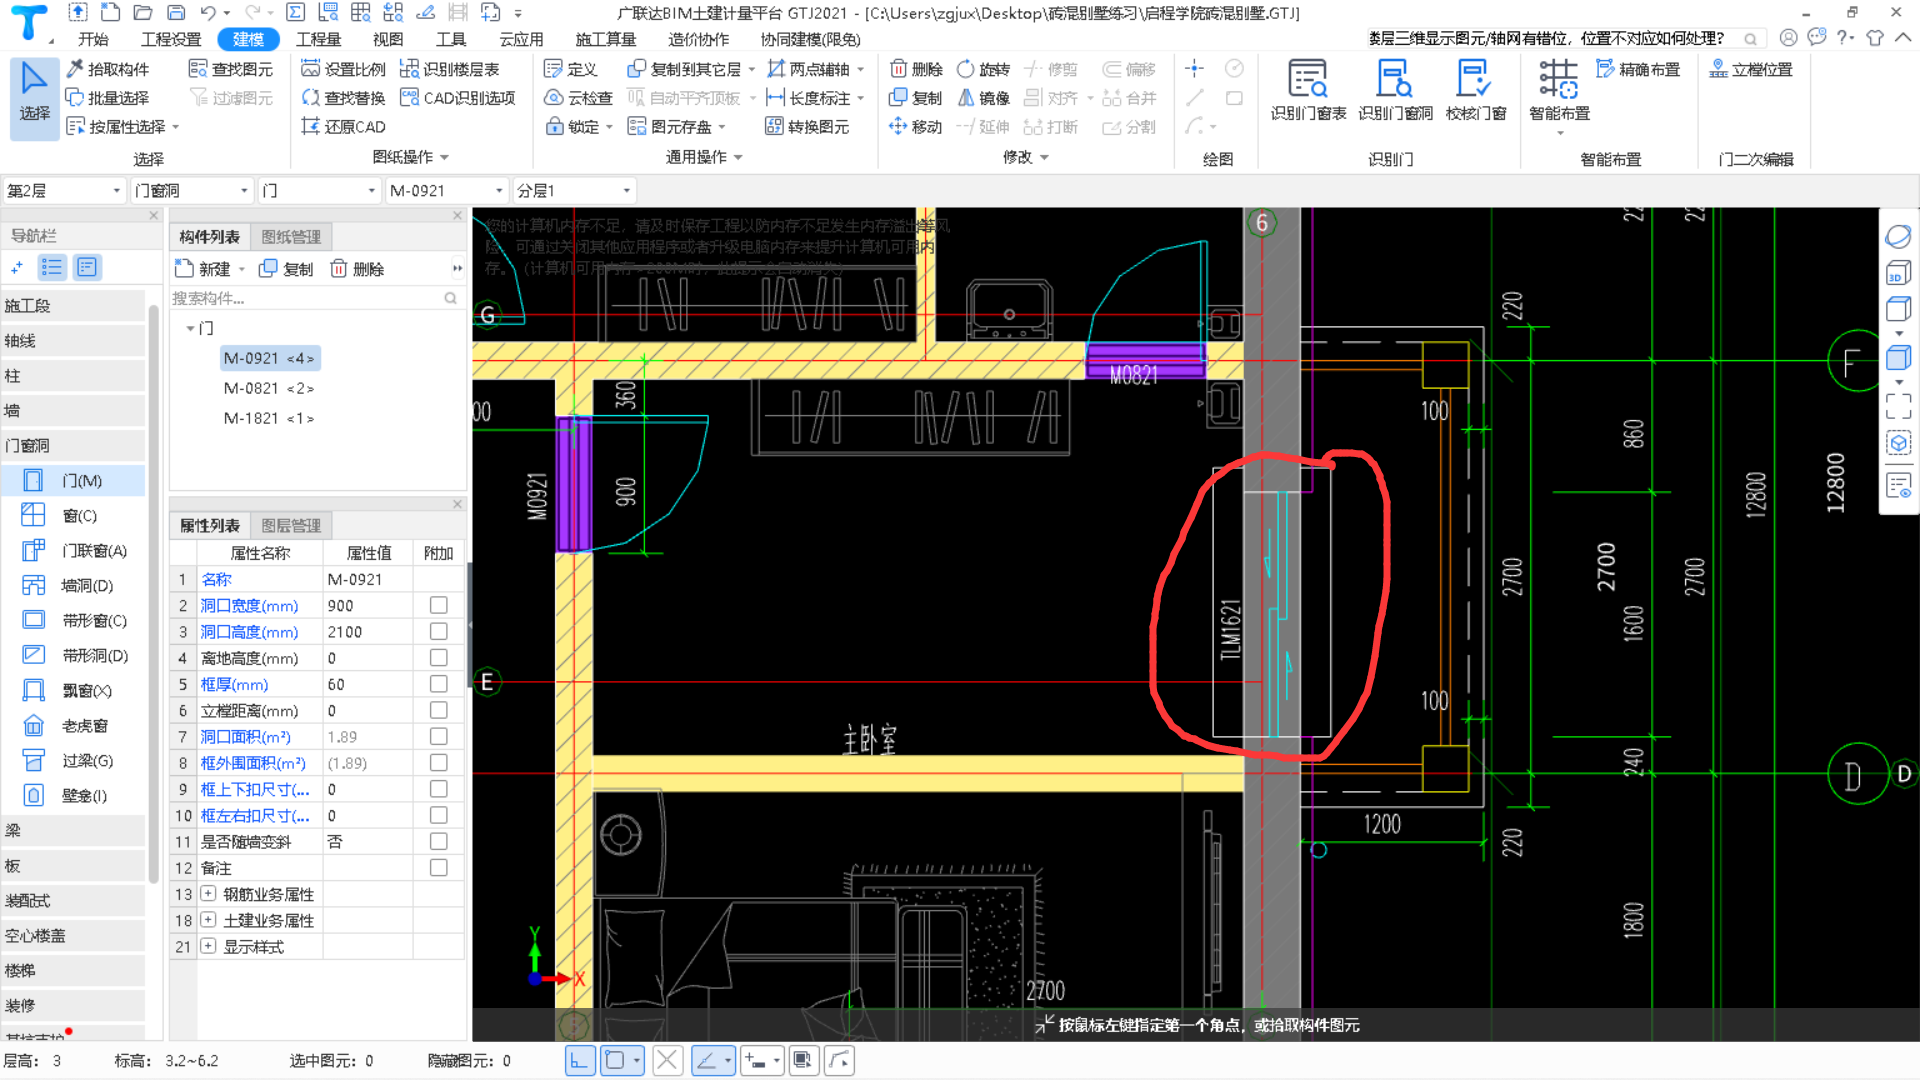The image size is (1920, 1080).
Task: Open 查找图元 find element tool
Action: pyautogui.click(x=231, y=69)
